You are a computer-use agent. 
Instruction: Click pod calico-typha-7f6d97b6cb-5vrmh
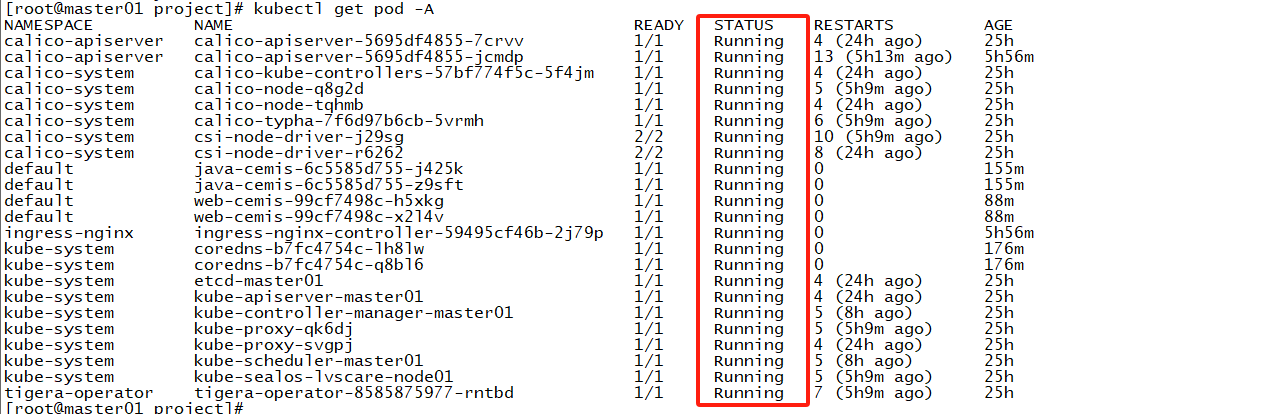(x=339, y=121)
